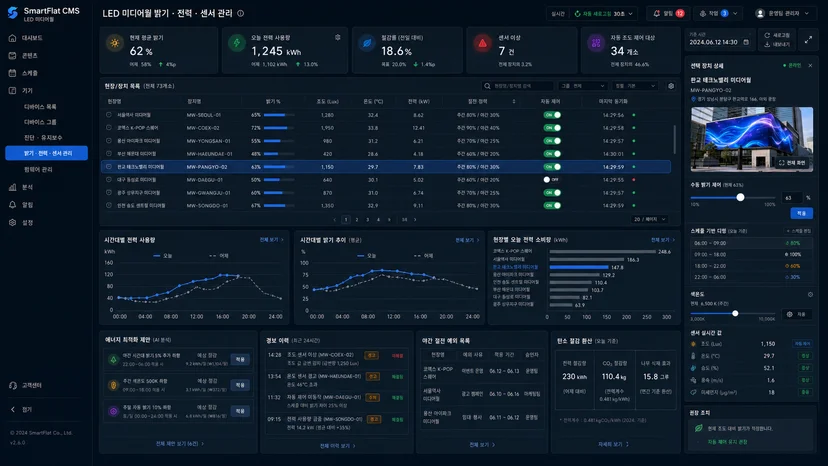Click the calendar icon beside 2024.06.12 14:30
This screenshot has height=466, width=828.
pyautogui.click(x=746, y=42)
